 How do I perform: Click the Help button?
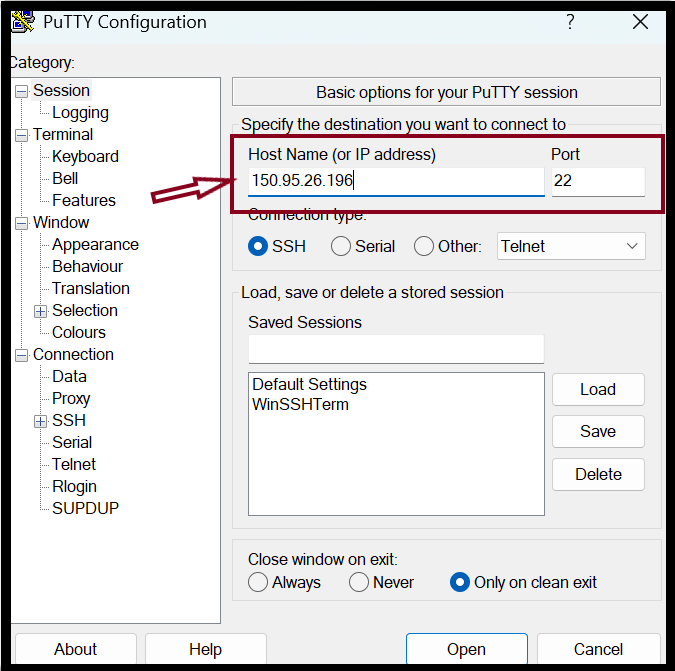pyautogui.click(x=205, y=649)
